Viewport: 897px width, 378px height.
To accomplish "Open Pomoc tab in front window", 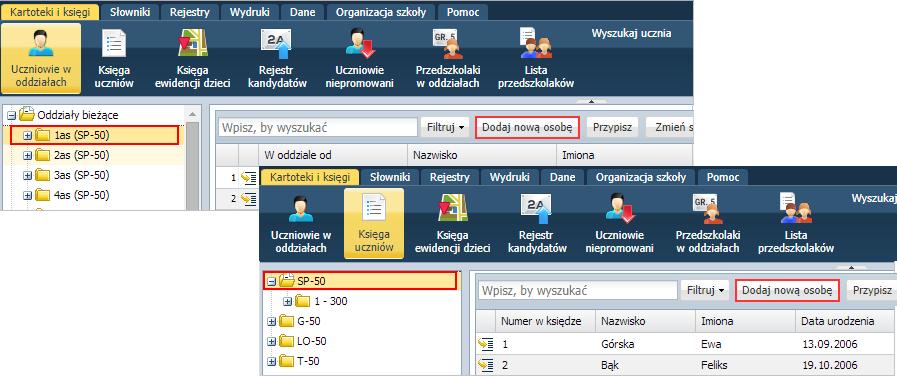I will [x=723, y=177].
